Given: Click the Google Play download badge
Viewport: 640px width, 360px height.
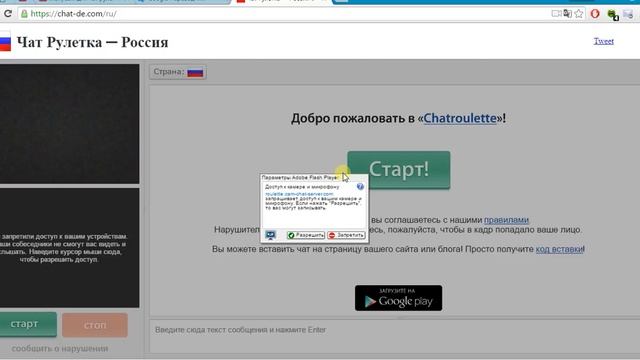Looking at the screenshot, I should [x=398, y=298].
